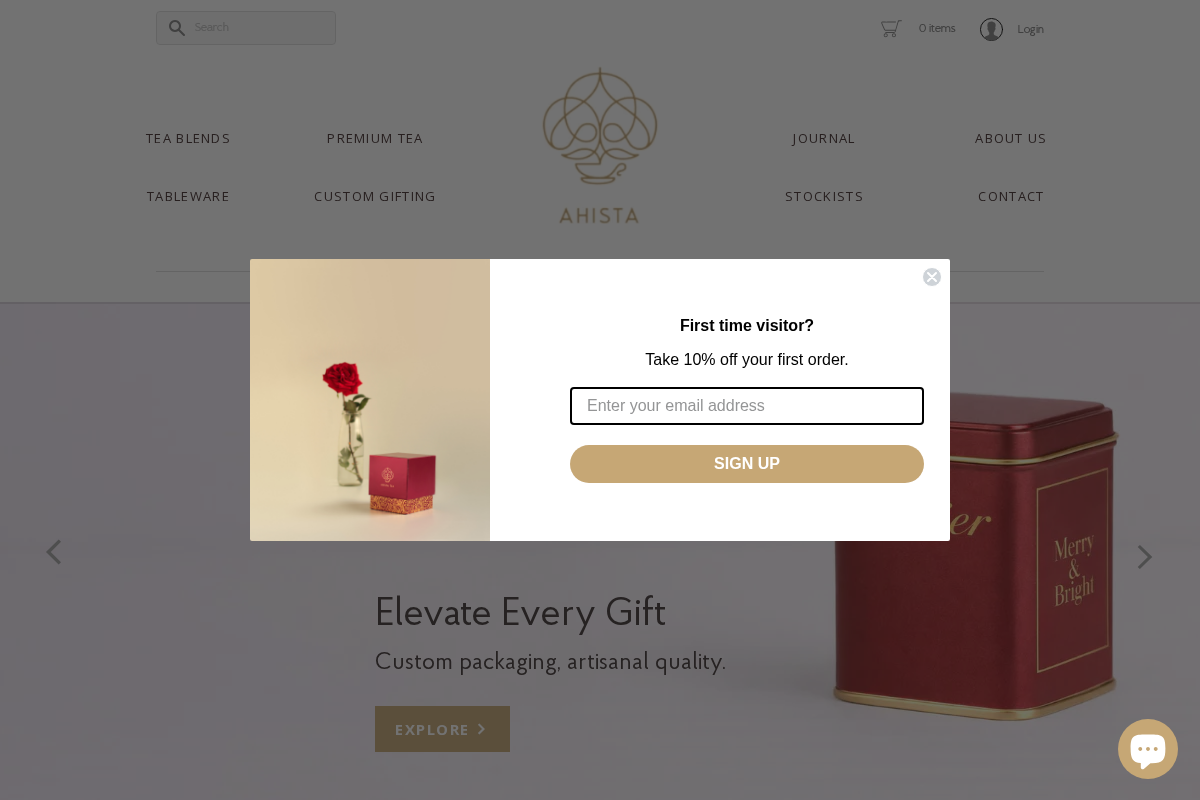
Task: View the Stockists page
Action: click(824, 196)
